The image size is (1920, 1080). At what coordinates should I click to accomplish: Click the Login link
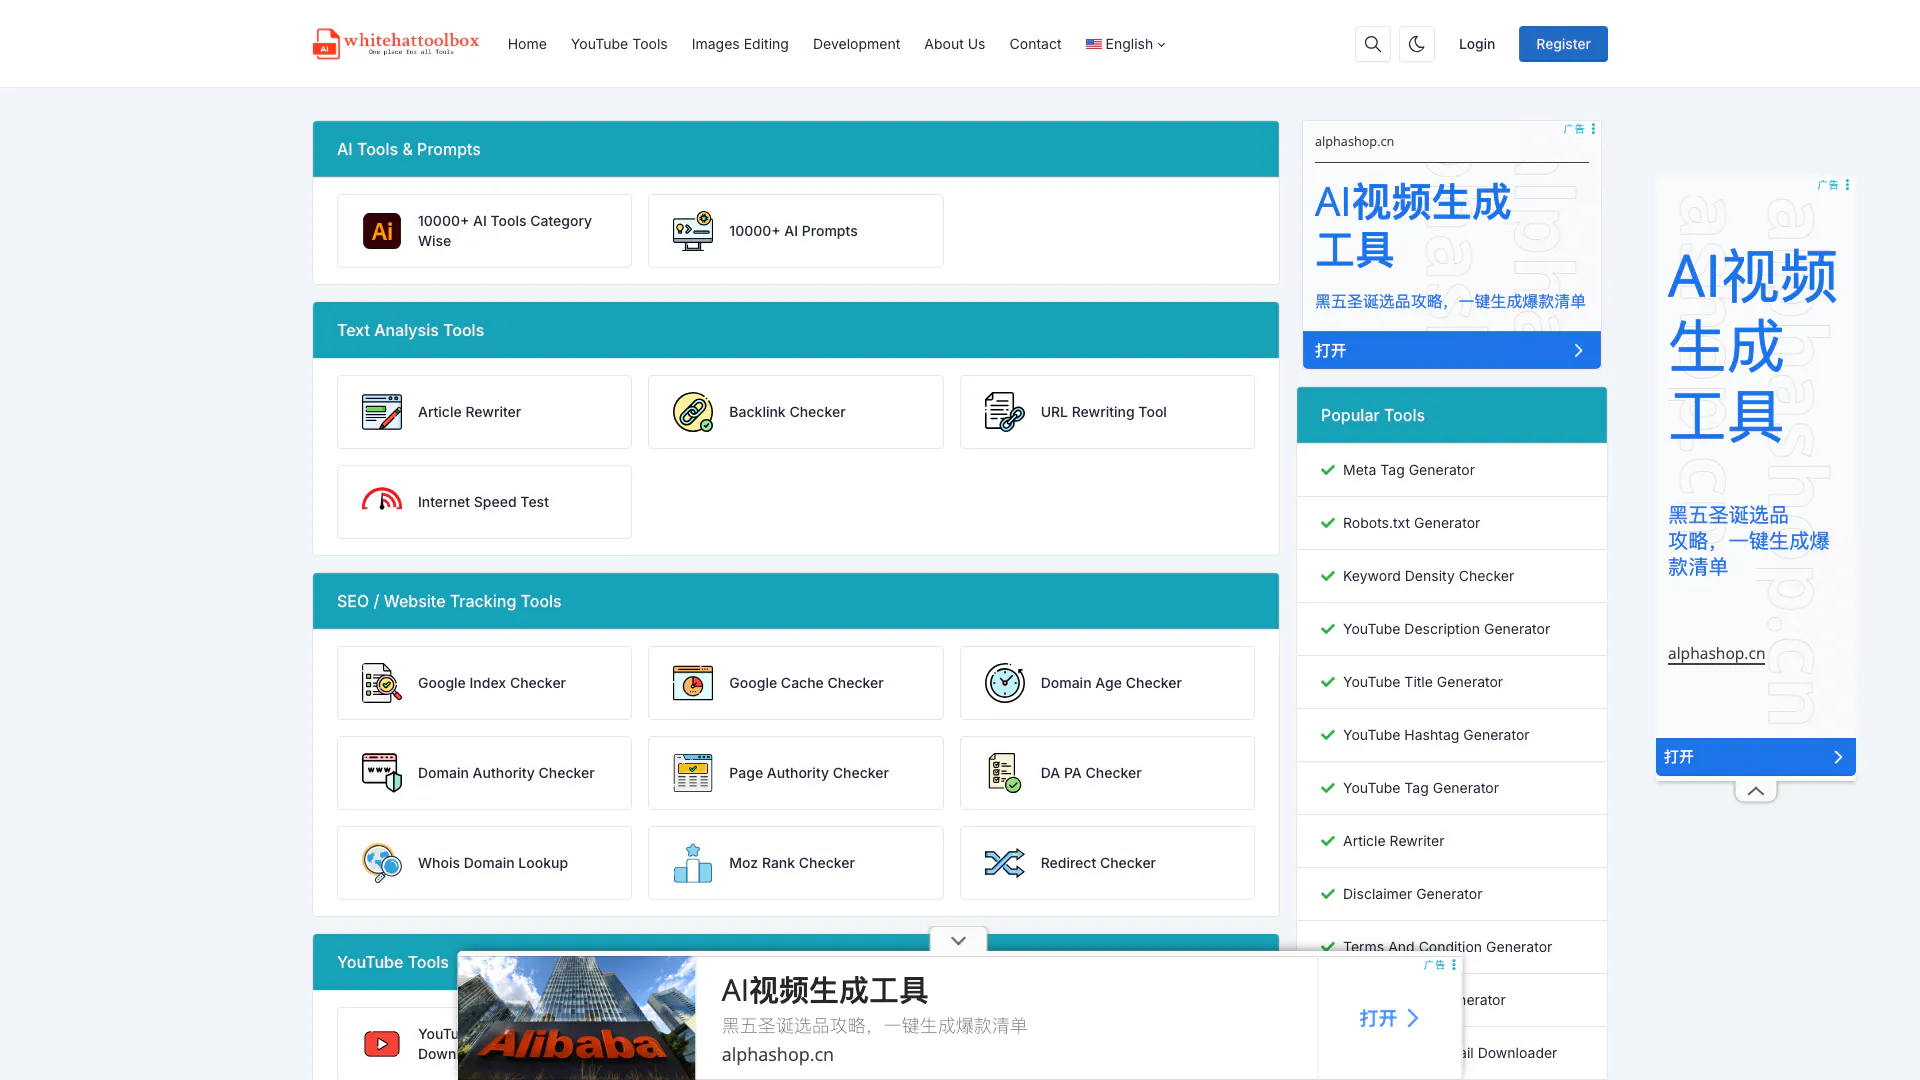1476,44
